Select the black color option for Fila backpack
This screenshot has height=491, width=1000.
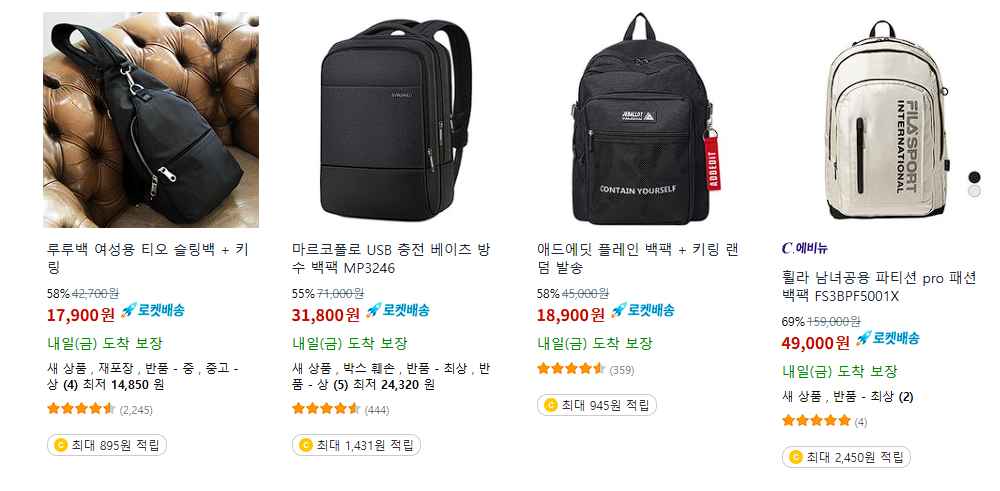point(974,177)
